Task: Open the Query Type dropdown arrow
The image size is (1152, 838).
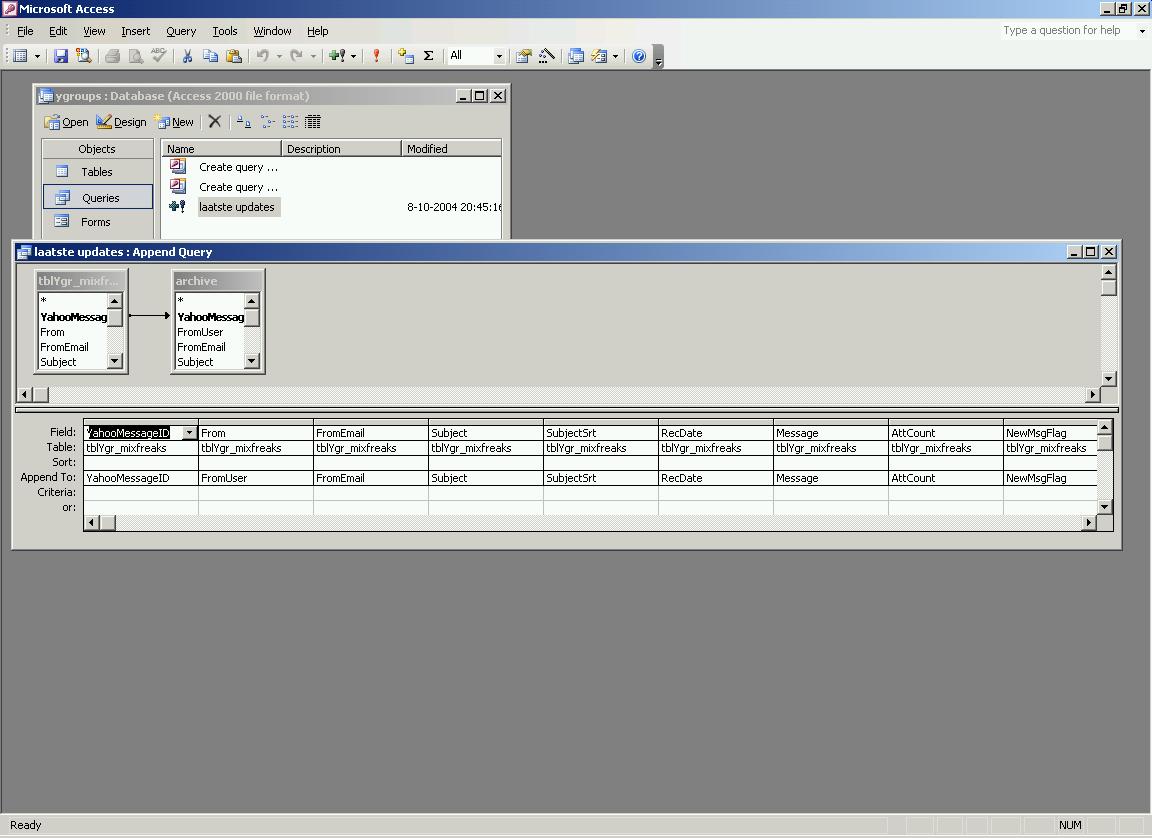Action: [353, 56]
